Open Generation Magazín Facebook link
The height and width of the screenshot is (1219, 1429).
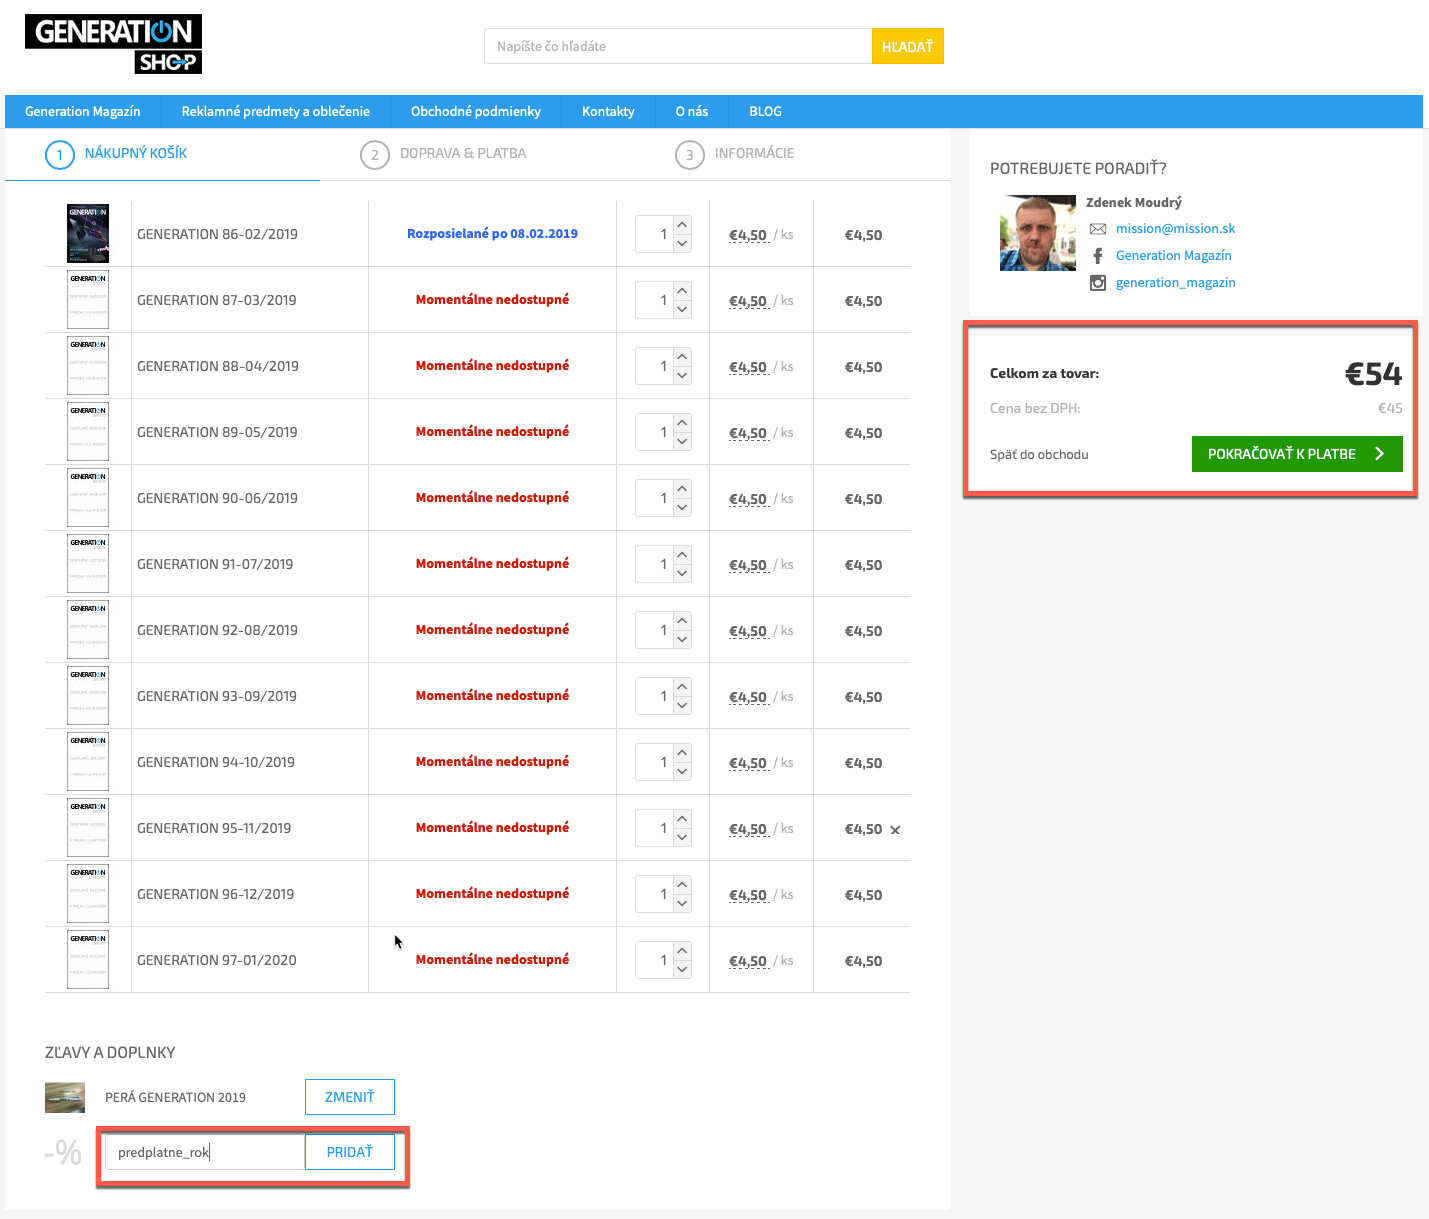tap(1174, 256)
